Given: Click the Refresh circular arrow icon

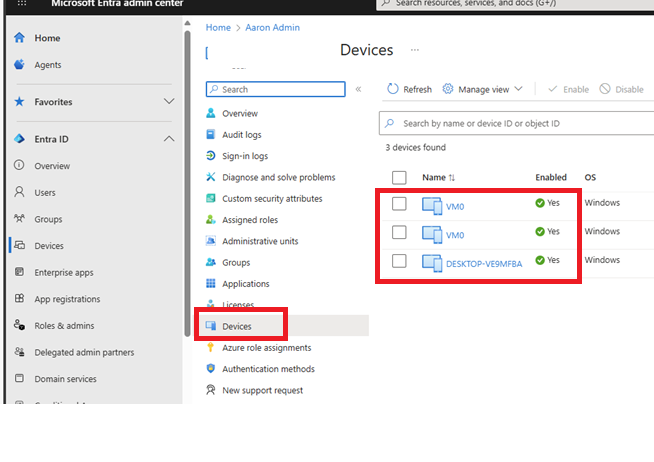Looking at the screenshot, I should coord(392,89).
